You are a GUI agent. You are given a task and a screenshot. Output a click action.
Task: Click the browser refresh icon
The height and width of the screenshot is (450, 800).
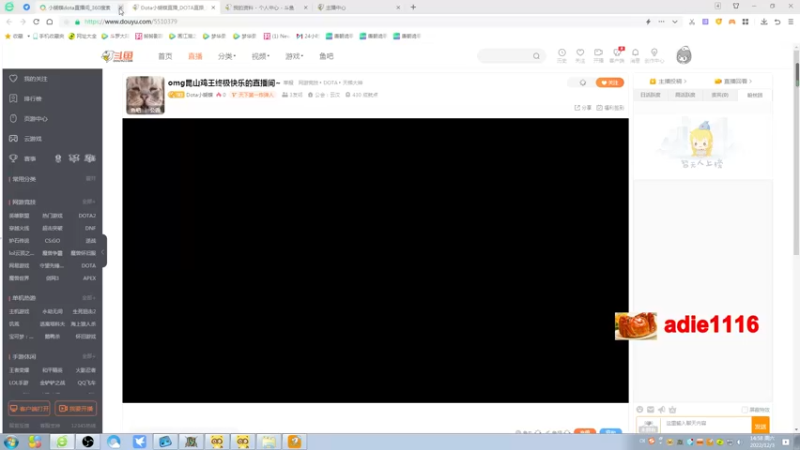pyautogui.click(x=36, y=22)
